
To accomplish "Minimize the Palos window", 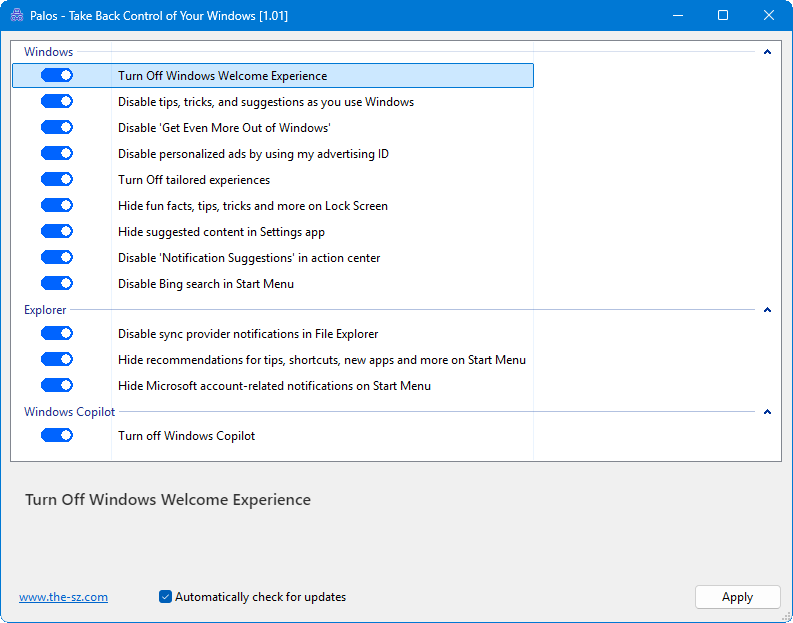I will click(678, 15).
